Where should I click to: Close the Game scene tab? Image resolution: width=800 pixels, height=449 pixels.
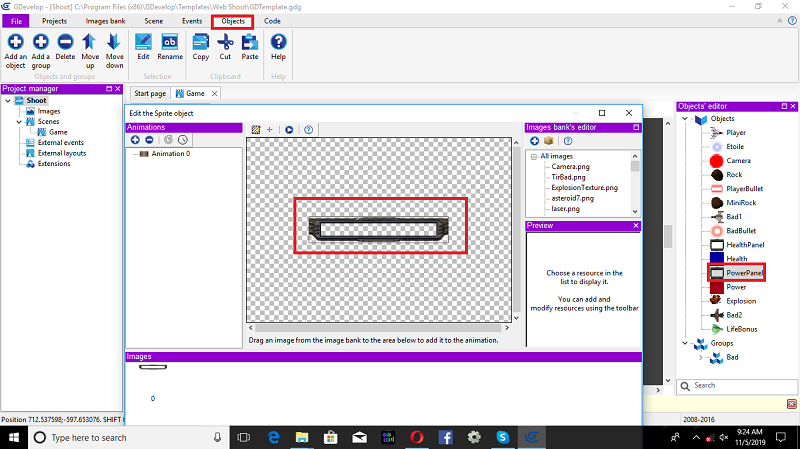(214, 93)
